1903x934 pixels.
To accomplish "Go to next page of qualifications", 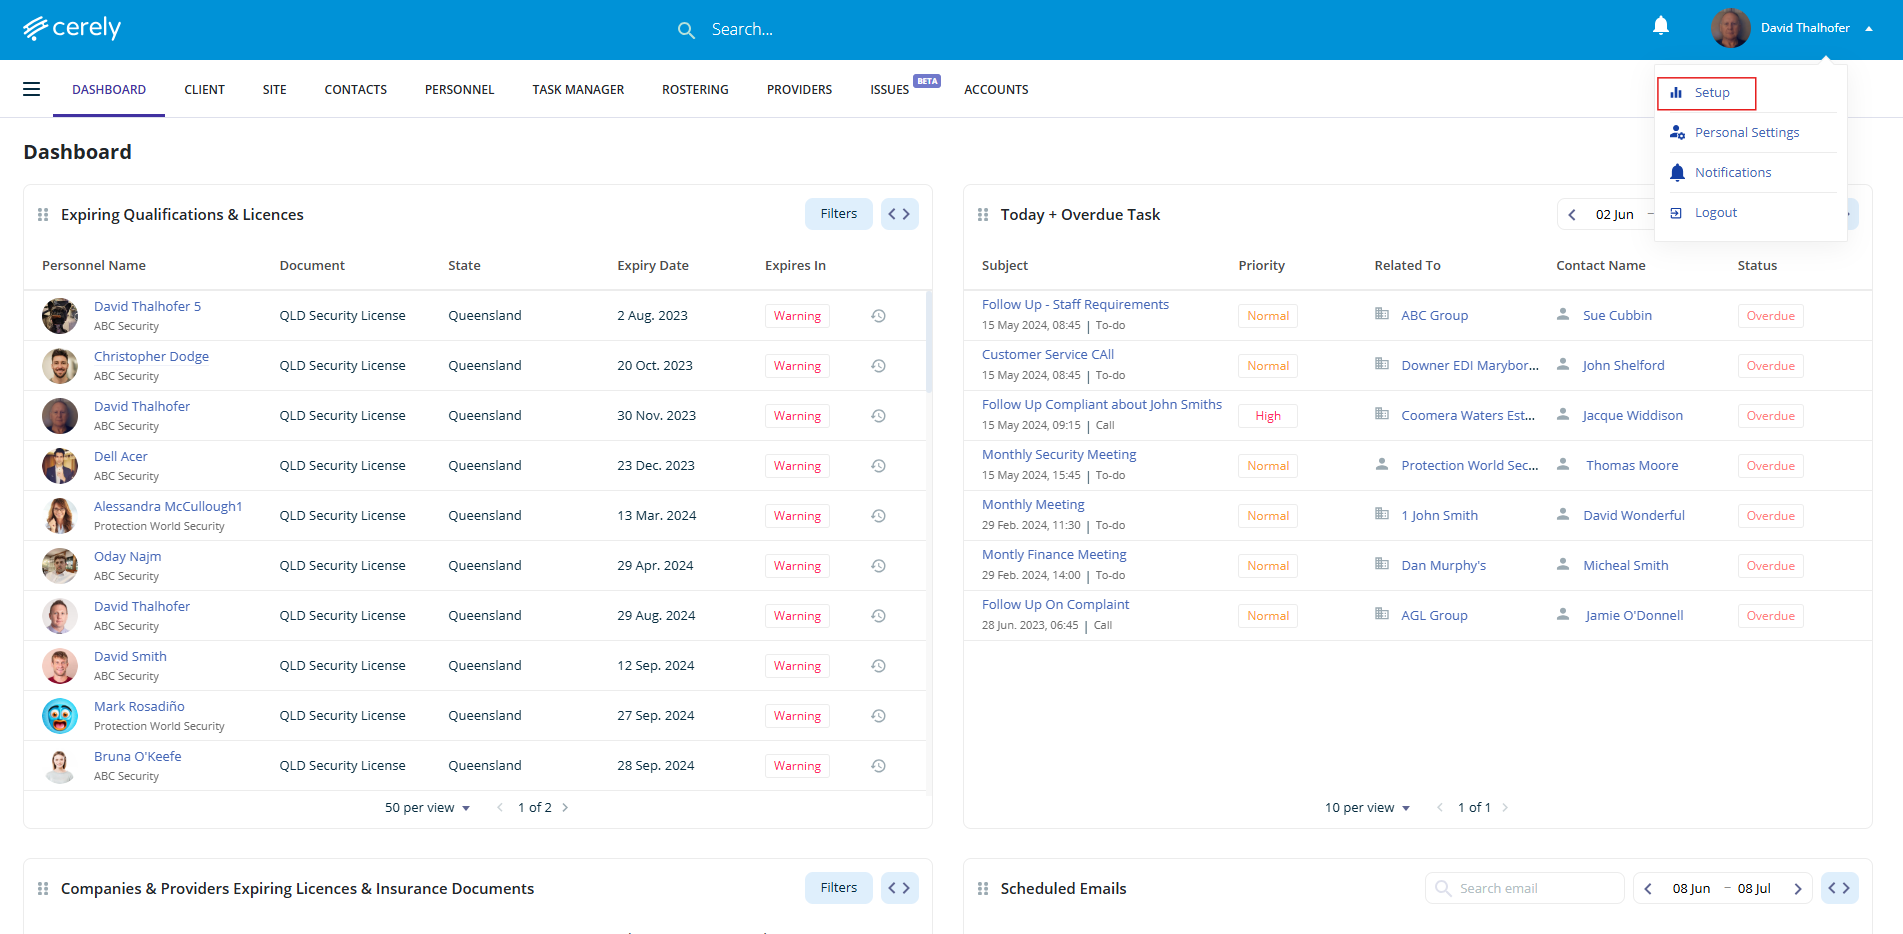I will coord(565,808).
